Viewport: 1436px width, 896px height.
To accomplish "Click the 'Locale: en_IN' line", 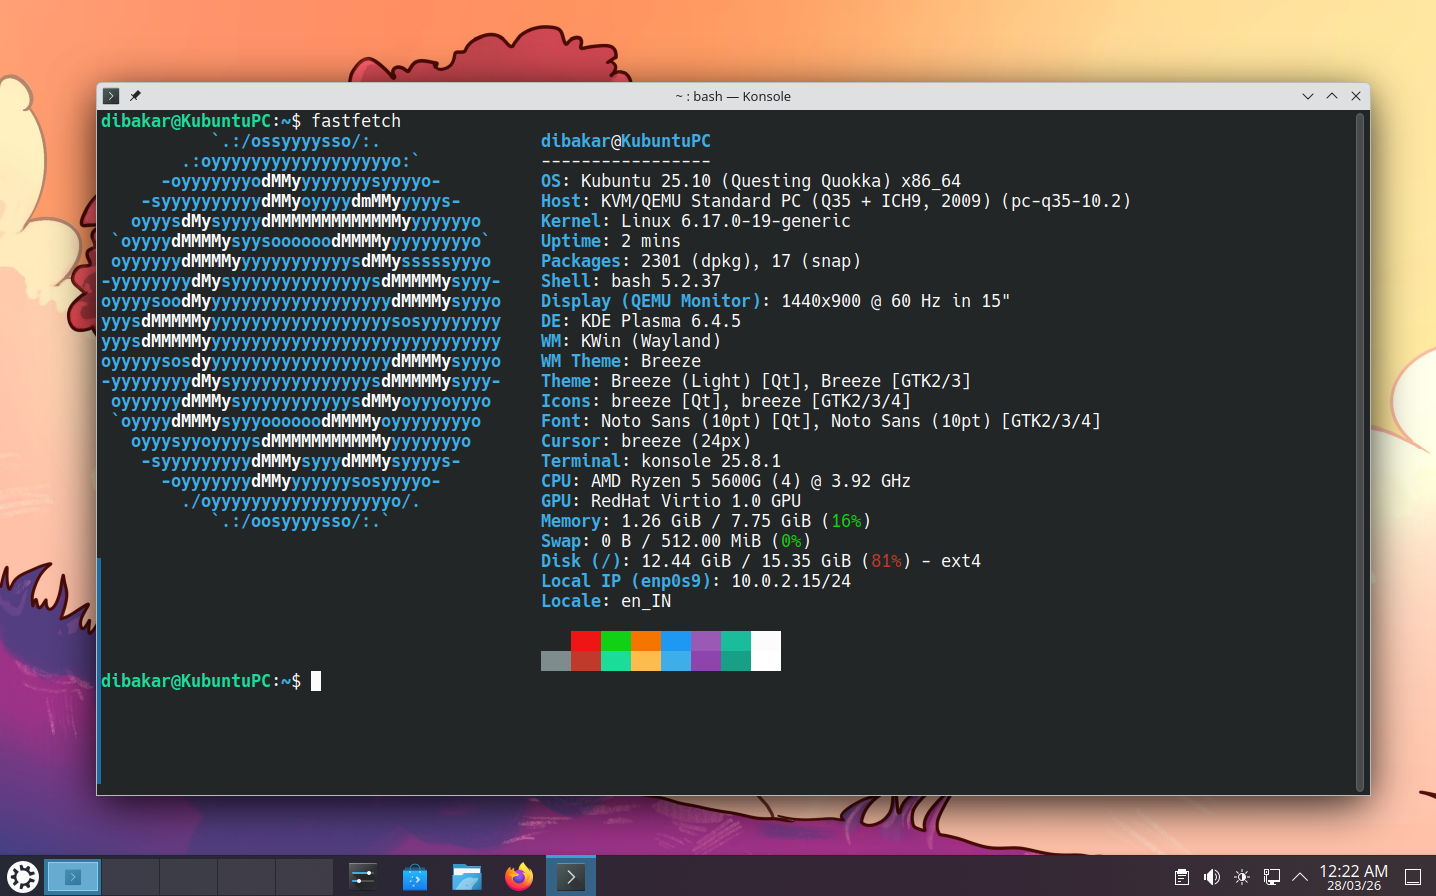I will [606, 601].
